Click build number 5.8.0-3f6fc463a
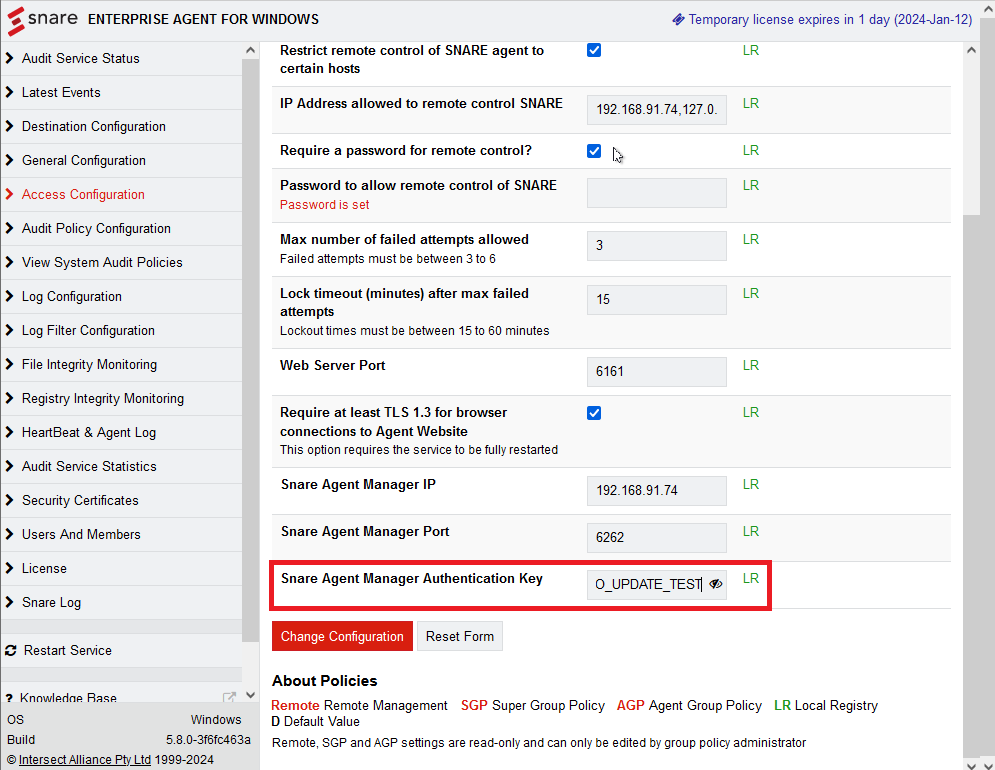Viewport: 995px width, 770px height. click(208, 740)
